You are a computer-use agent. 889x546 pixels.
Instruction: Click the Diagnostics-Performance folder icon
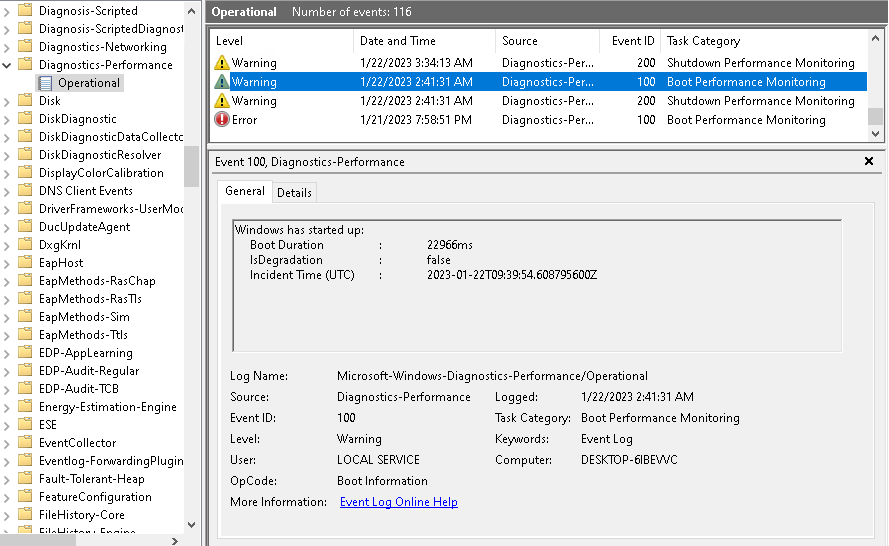[25, 64]
